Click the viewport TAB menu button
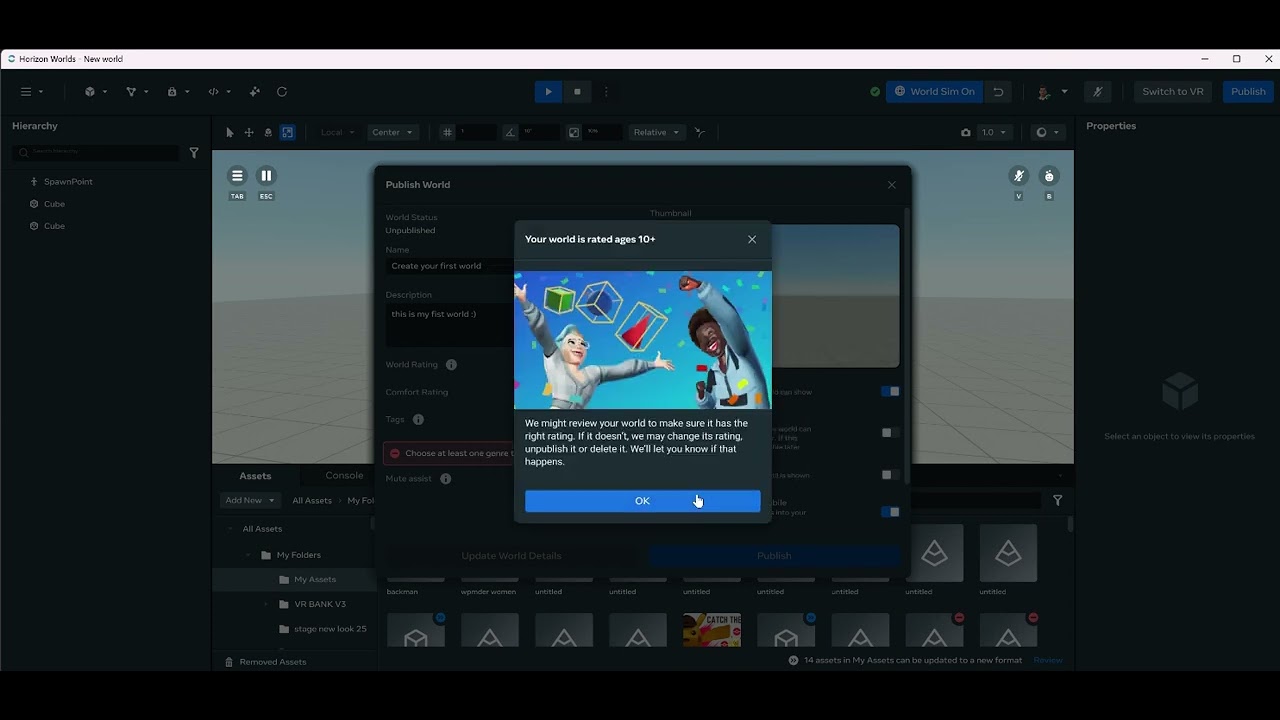1280x720 pixels. (237, 176)
